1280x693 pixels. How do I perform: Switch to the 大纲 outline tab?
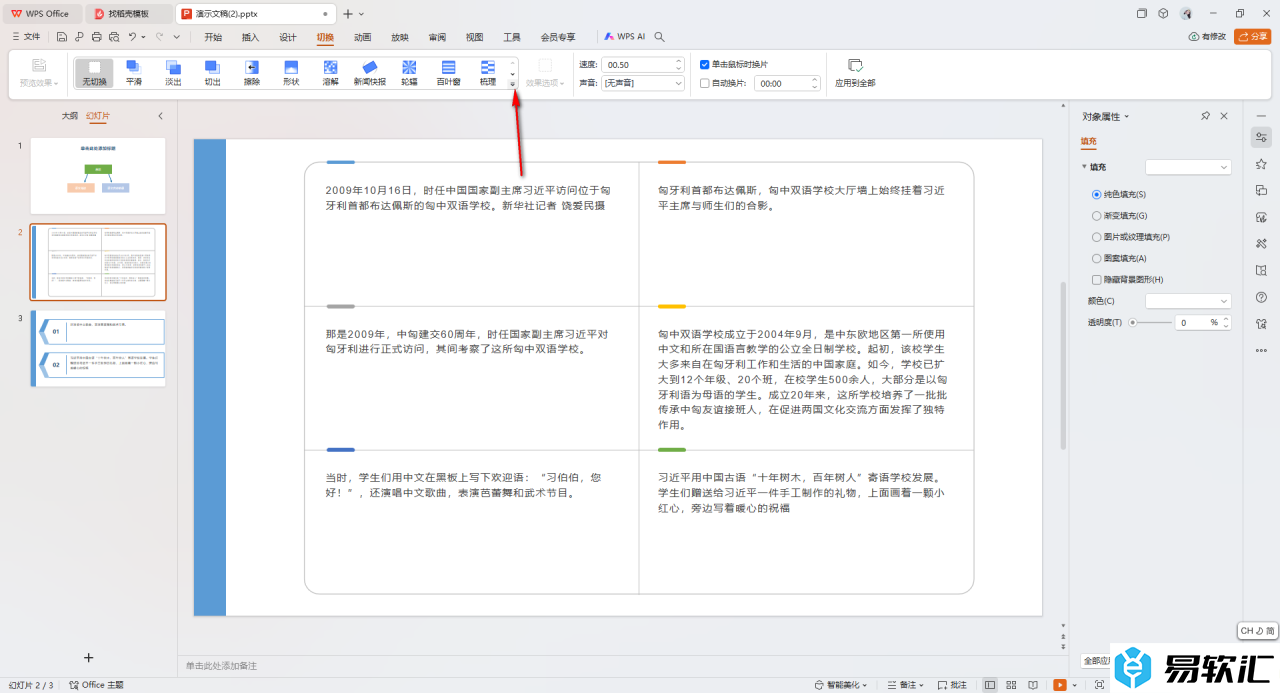click(x=69, y=116)
